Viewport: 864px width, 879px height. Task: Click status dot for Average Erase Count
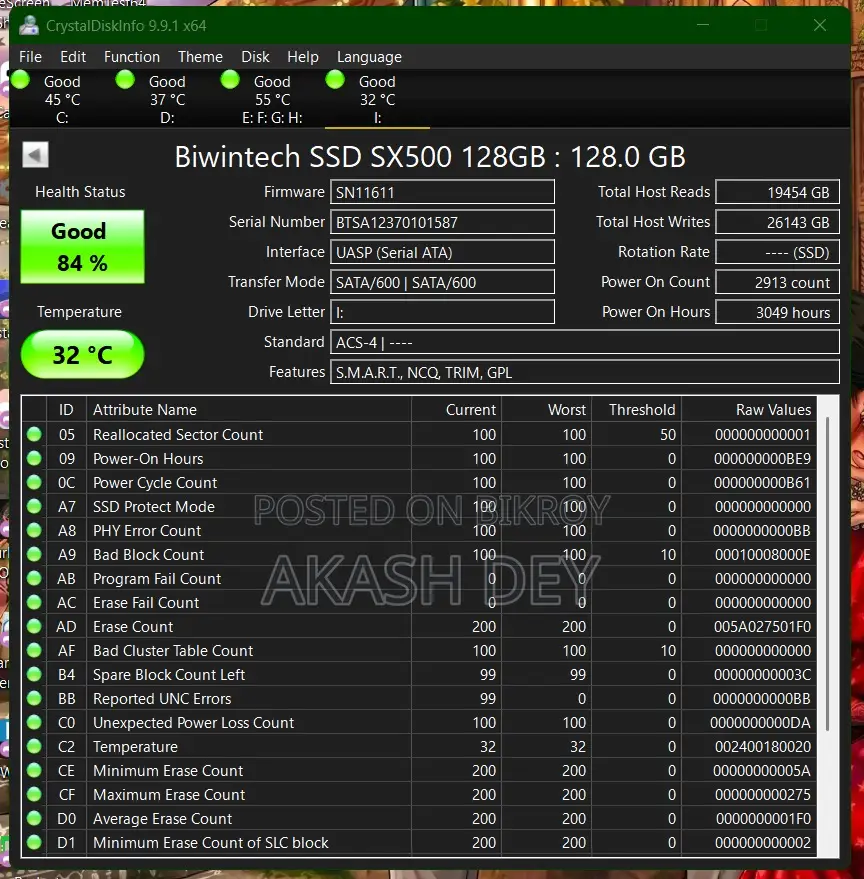pyautogui.click(x=34, y=818)
